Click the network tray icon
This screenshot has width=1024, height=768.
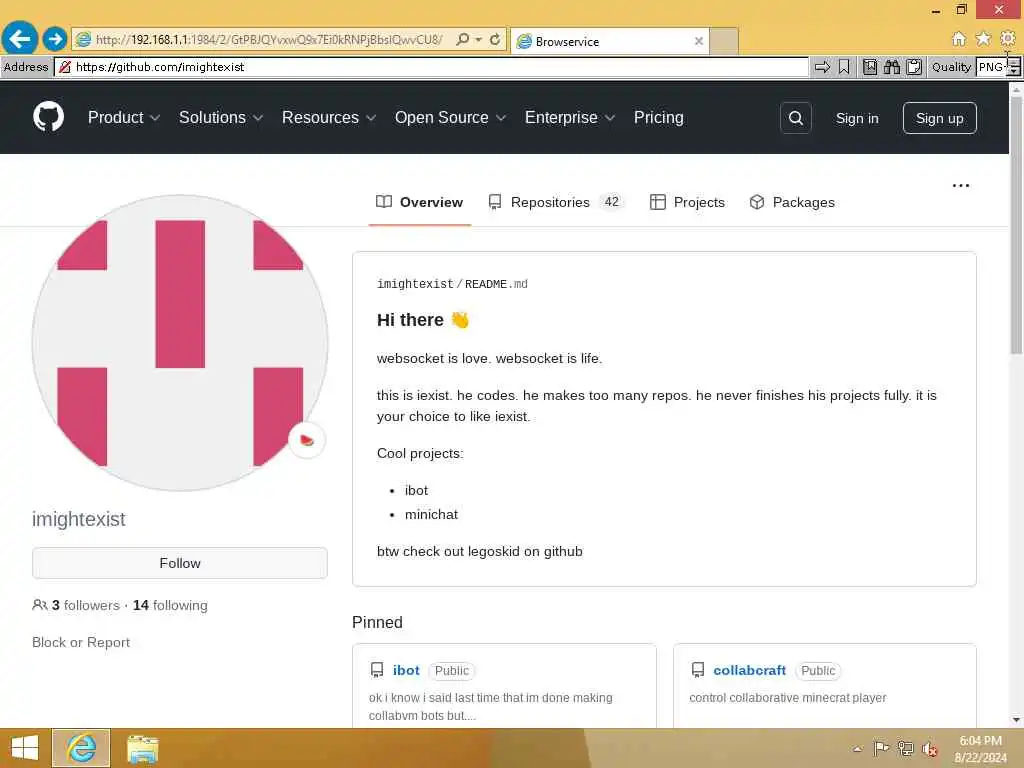[x=905, y=748]
